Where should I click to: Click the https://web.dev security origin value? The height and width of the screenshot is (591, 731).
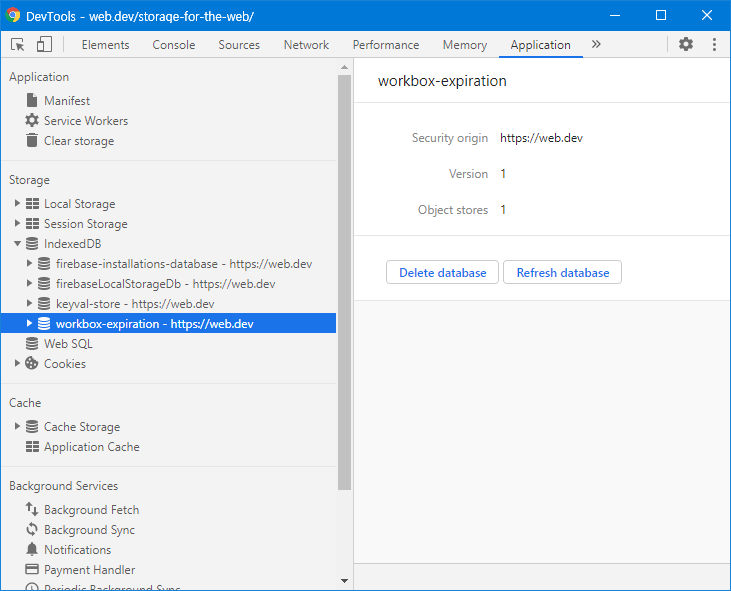(x=541, y=138)
